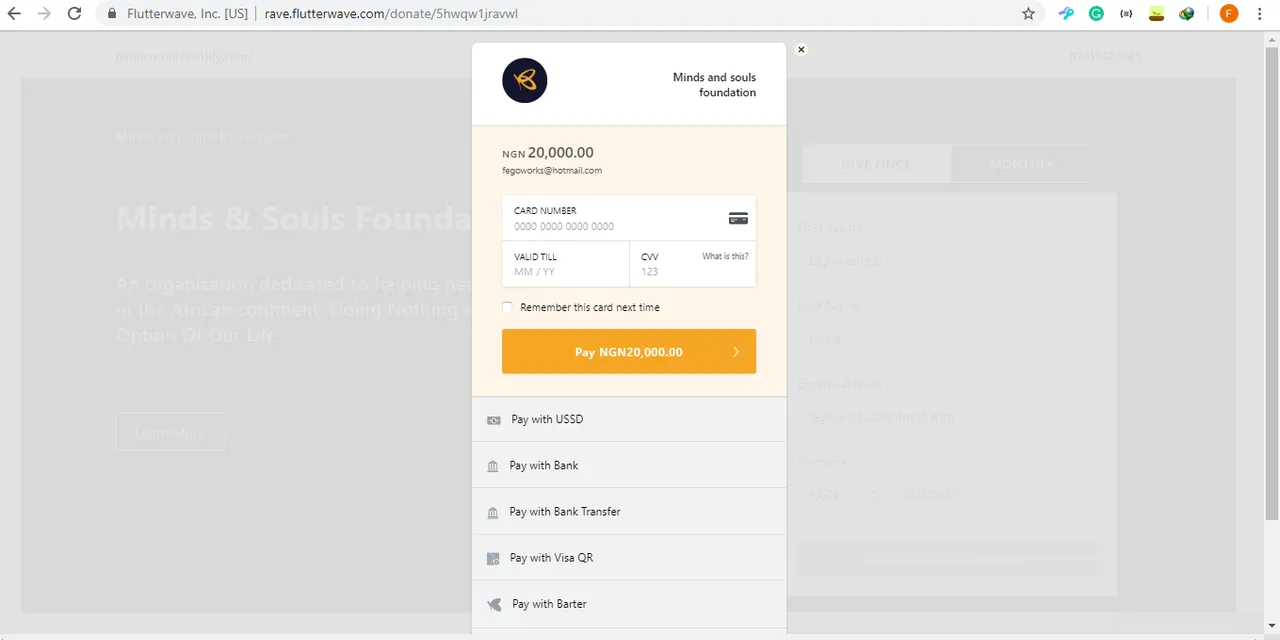Select Pay with Visa QR option
Image resolution: width=1280 pixels, height=640 pixels.
[x=629, y=557]
